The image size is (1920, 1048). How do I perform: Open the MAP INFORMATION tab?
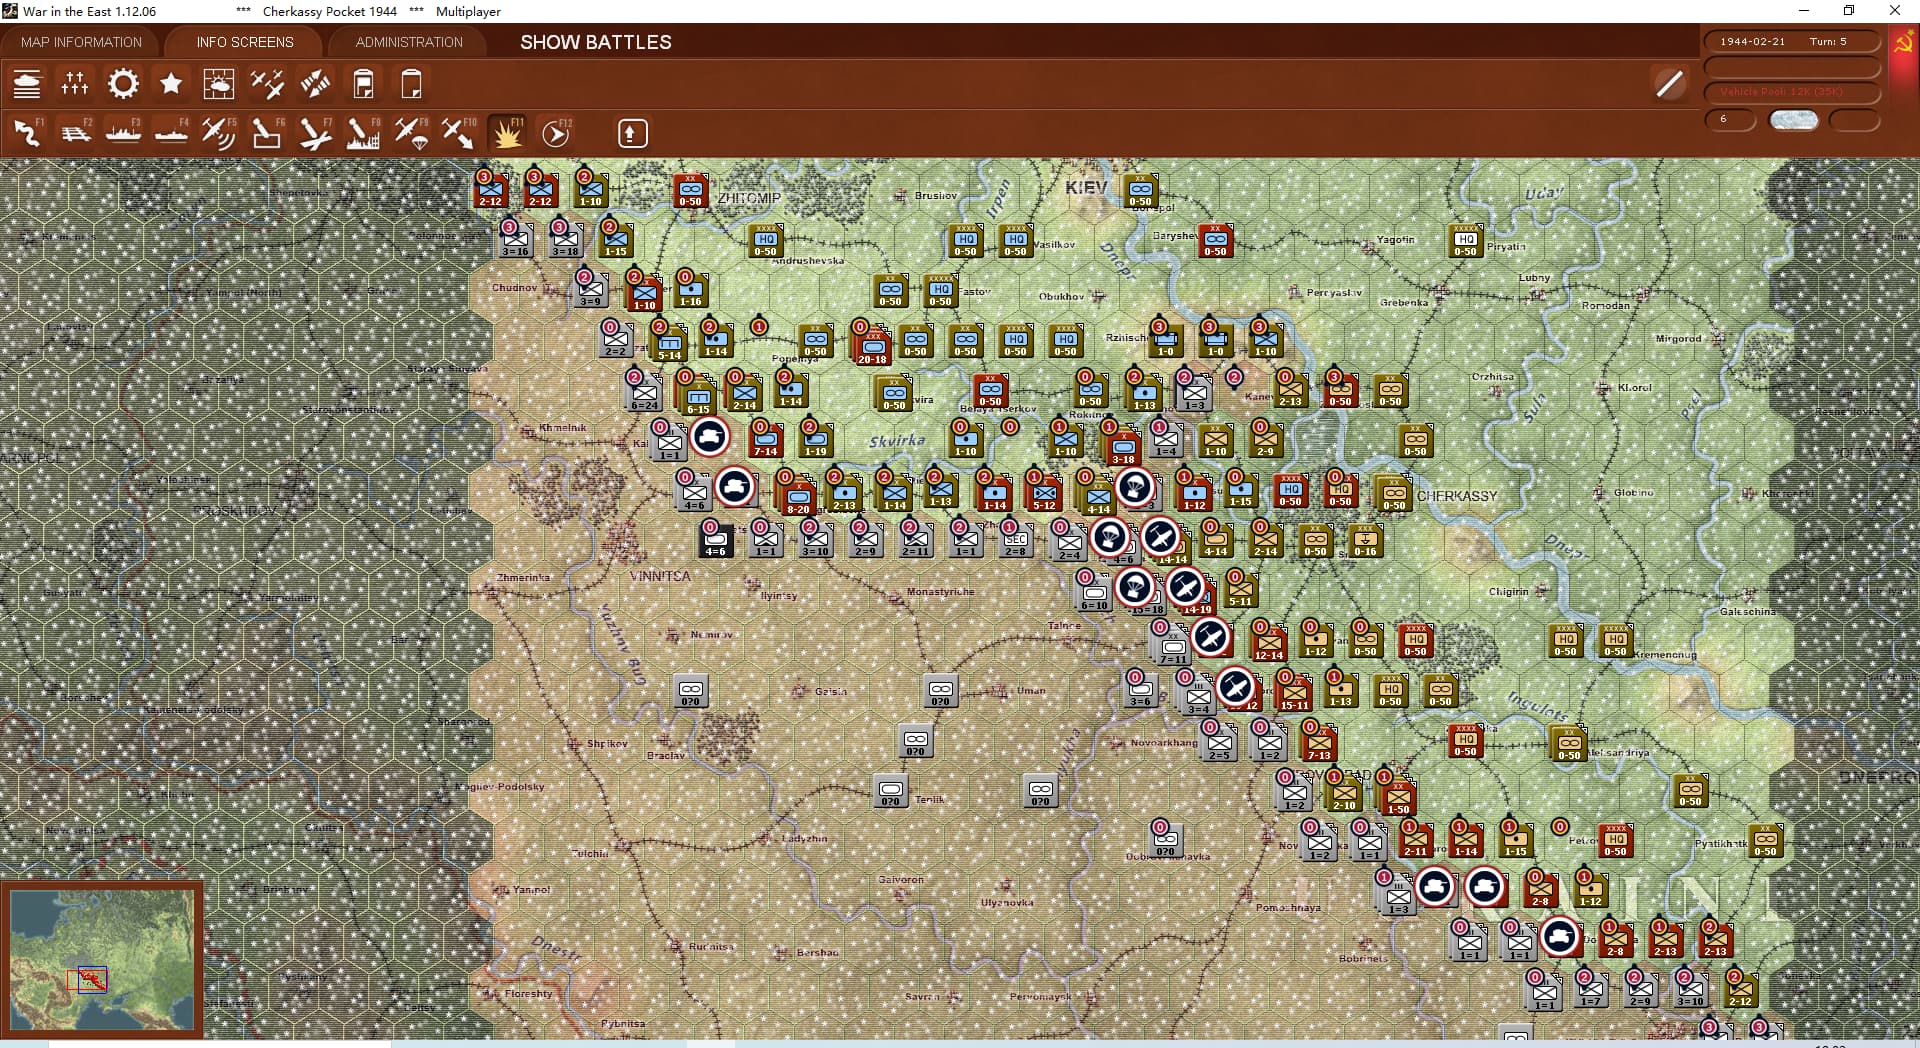click(x=81, y=42)
